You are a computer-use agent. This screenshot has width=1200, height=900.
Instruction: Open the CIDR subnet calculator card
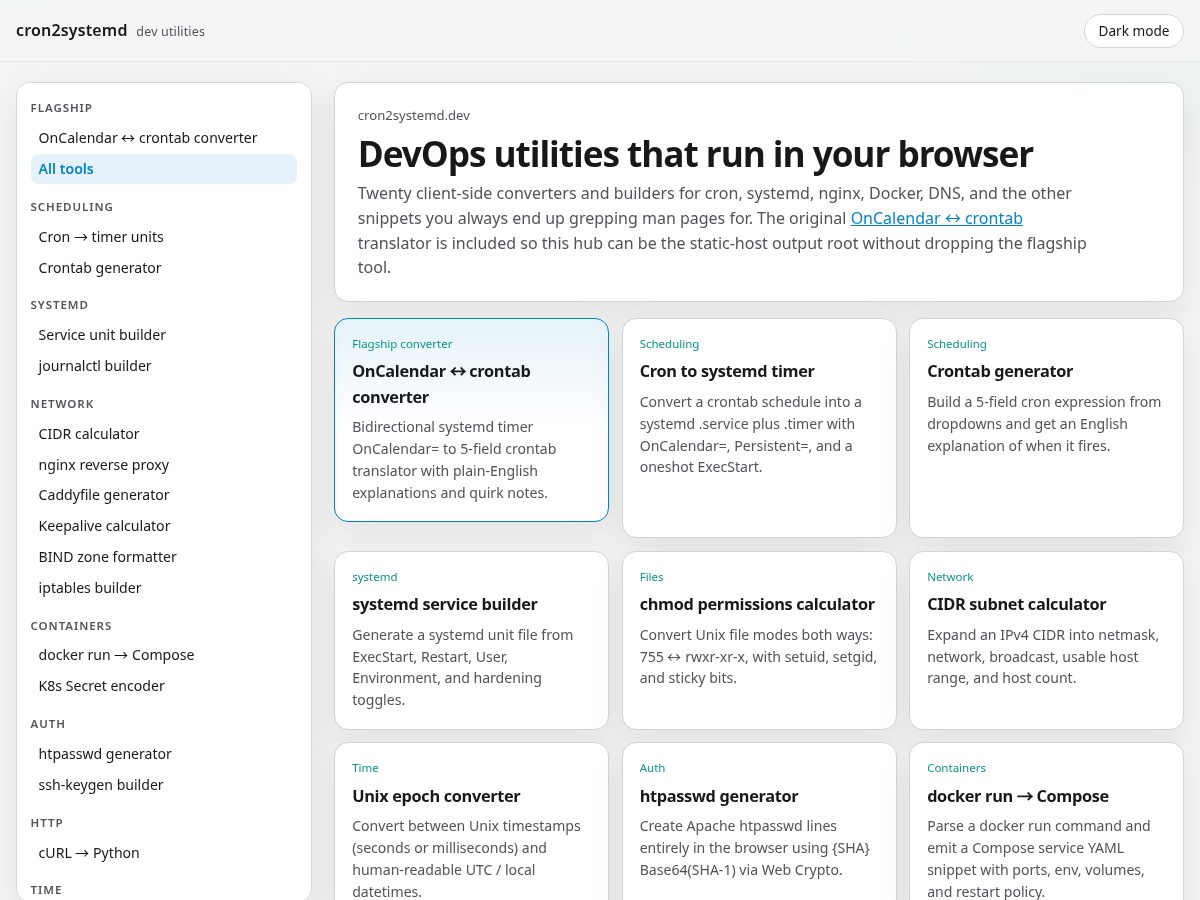point(1046,640)
